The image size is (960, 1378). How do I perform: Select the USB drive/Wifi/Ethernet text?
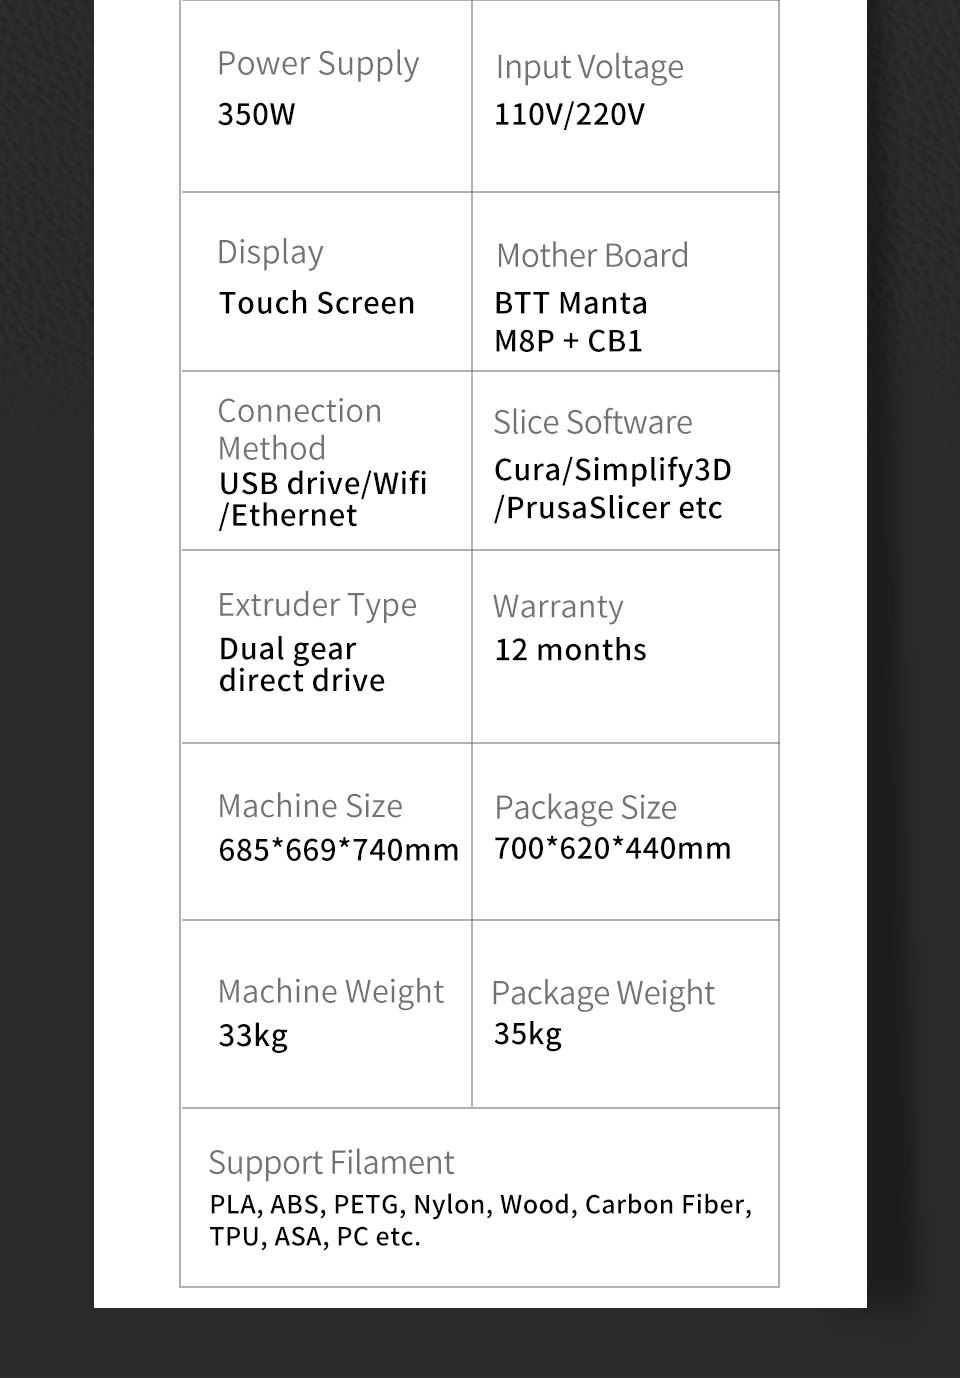click(322, 499)
